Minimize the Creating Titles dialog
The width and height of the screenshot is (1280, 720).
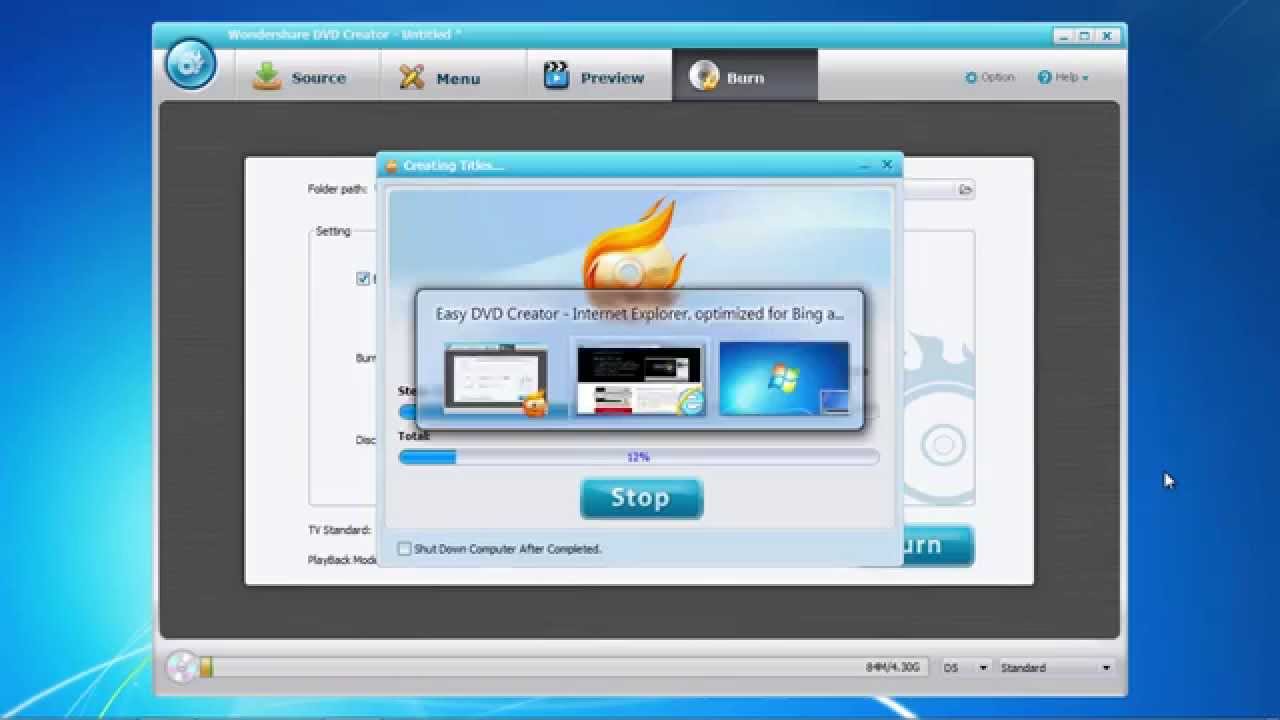pyautogui.click(x=865, y=165)
